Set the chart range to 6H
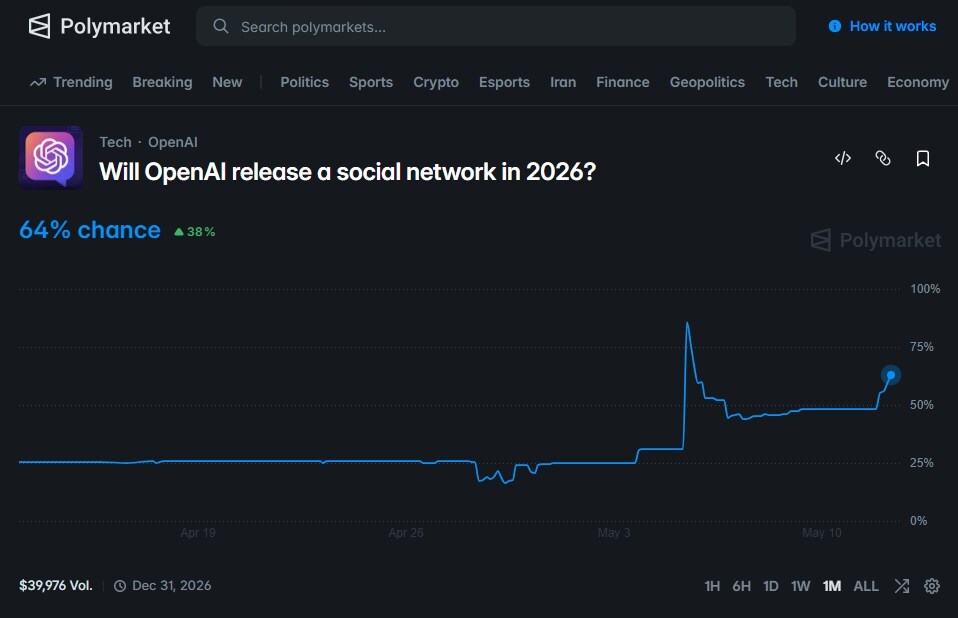958x618 pixels. [x=741, y=586]
